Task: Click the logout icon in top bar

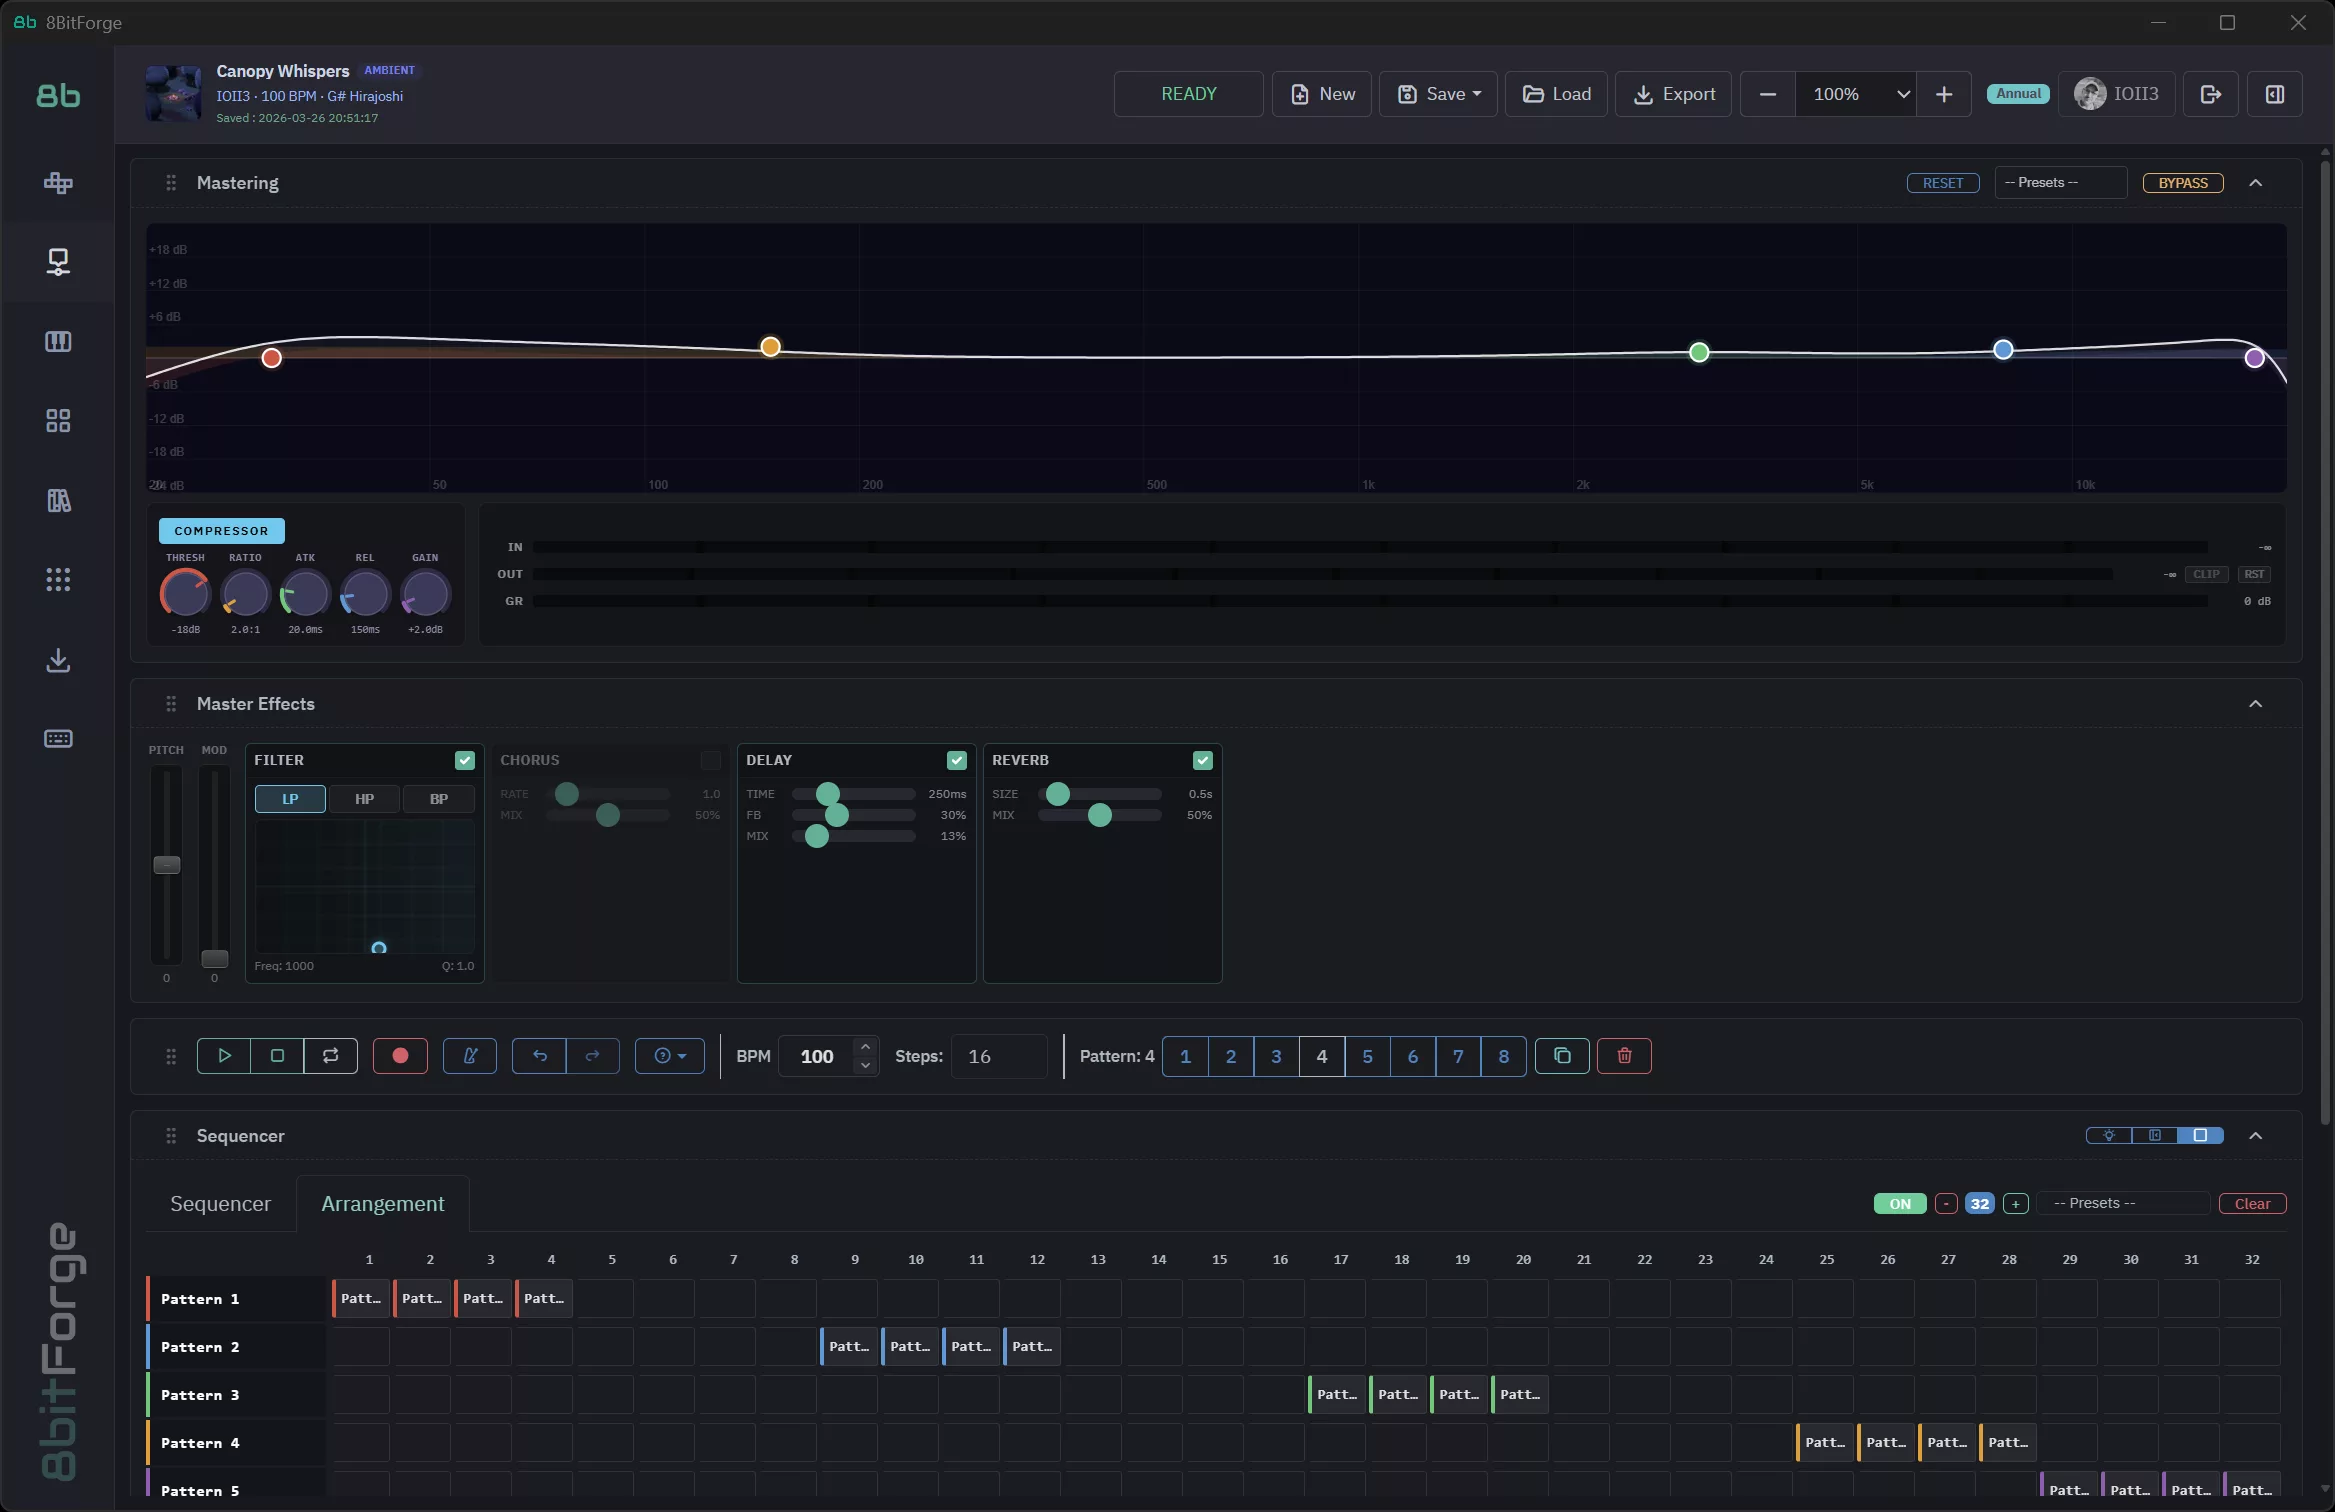Action: click(2208, 93)
